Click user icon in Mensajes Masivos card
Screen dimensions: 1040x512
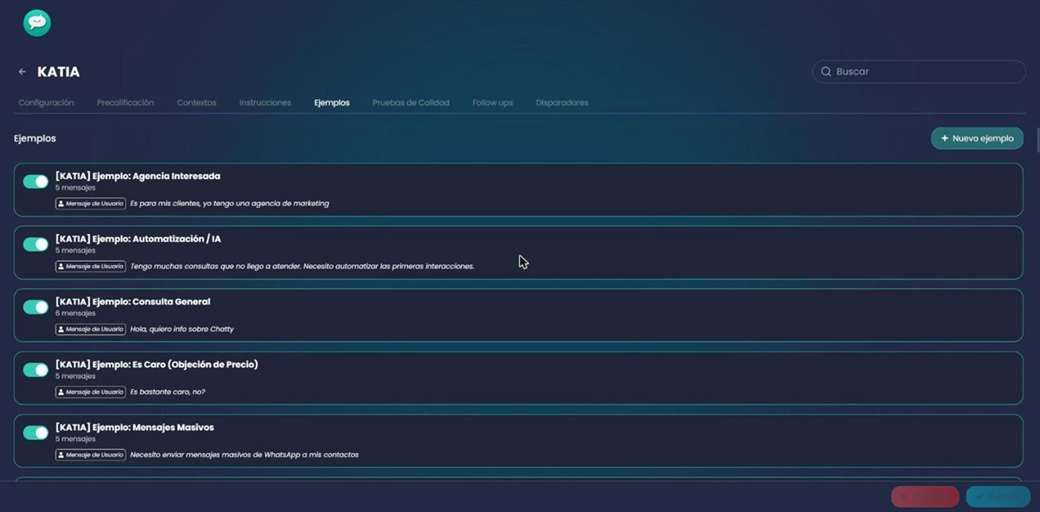(61, 455)
